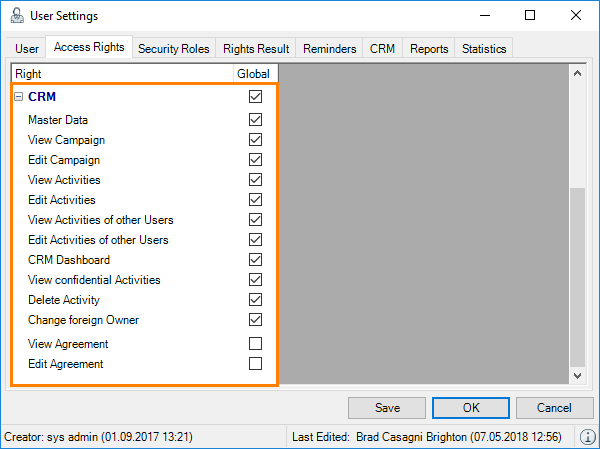Open the Statistics tab

coord(484,49)
